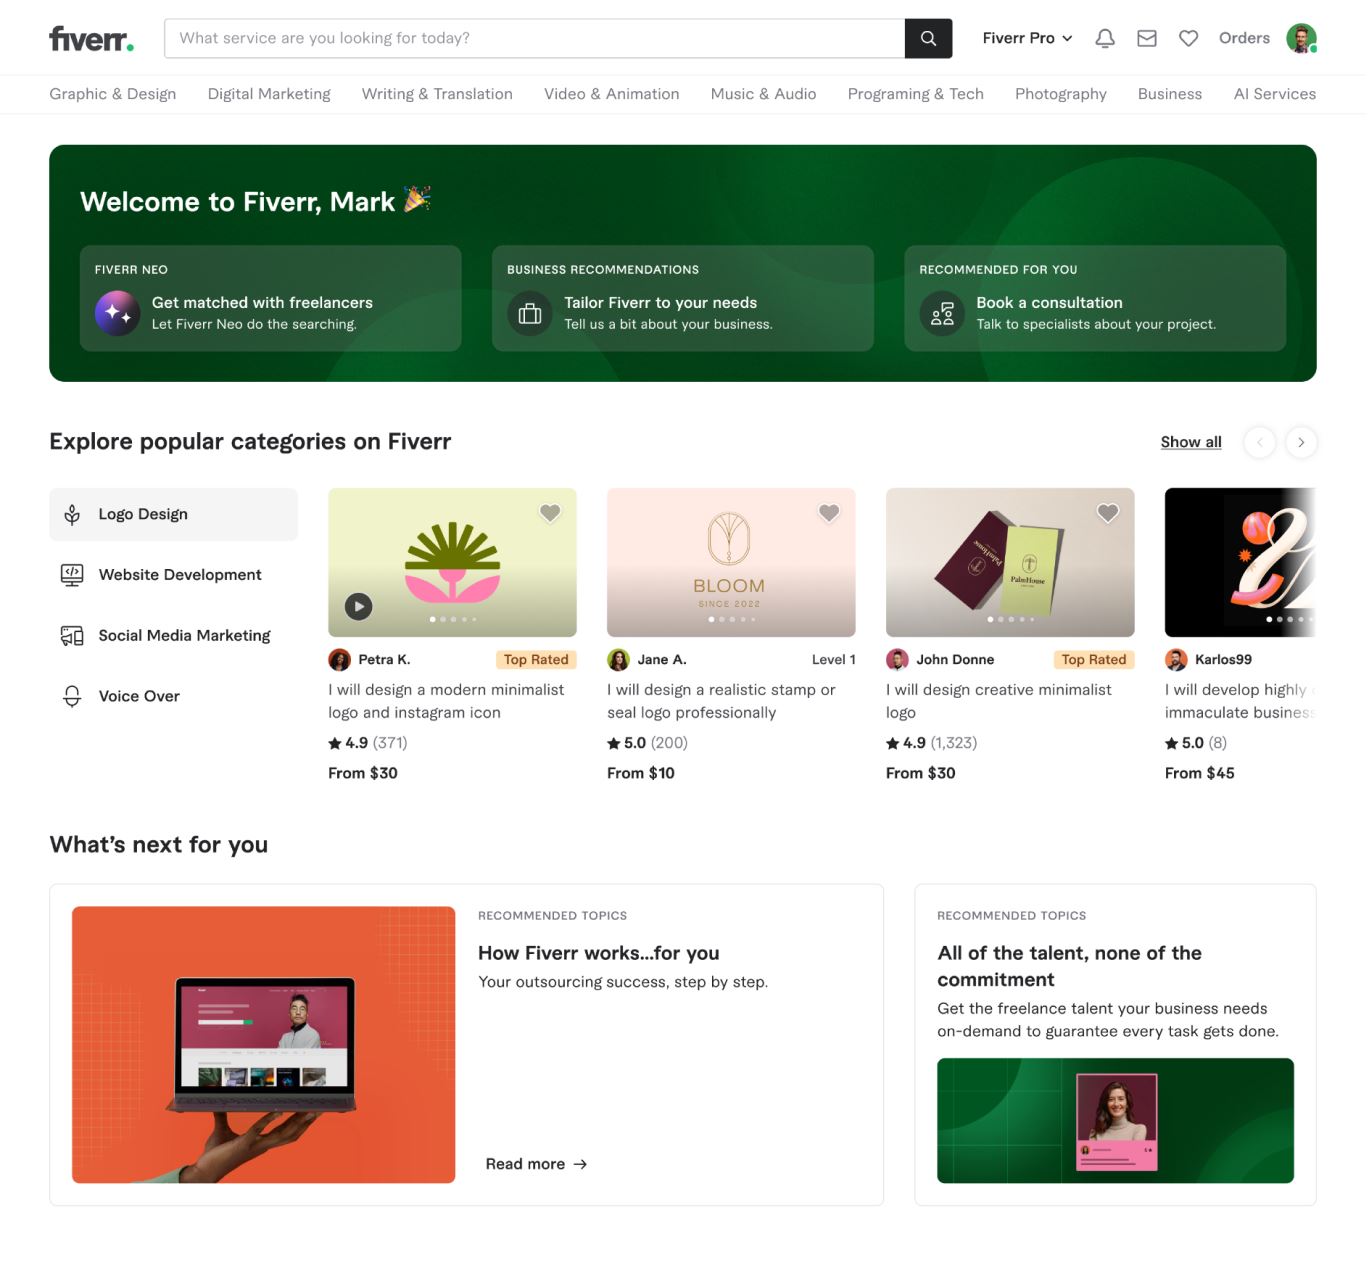Screen dimensions: 1368x1270
Task: Favorite Petra K.'s logo gig
Action: pyautogui.click(x=550, y=513)
